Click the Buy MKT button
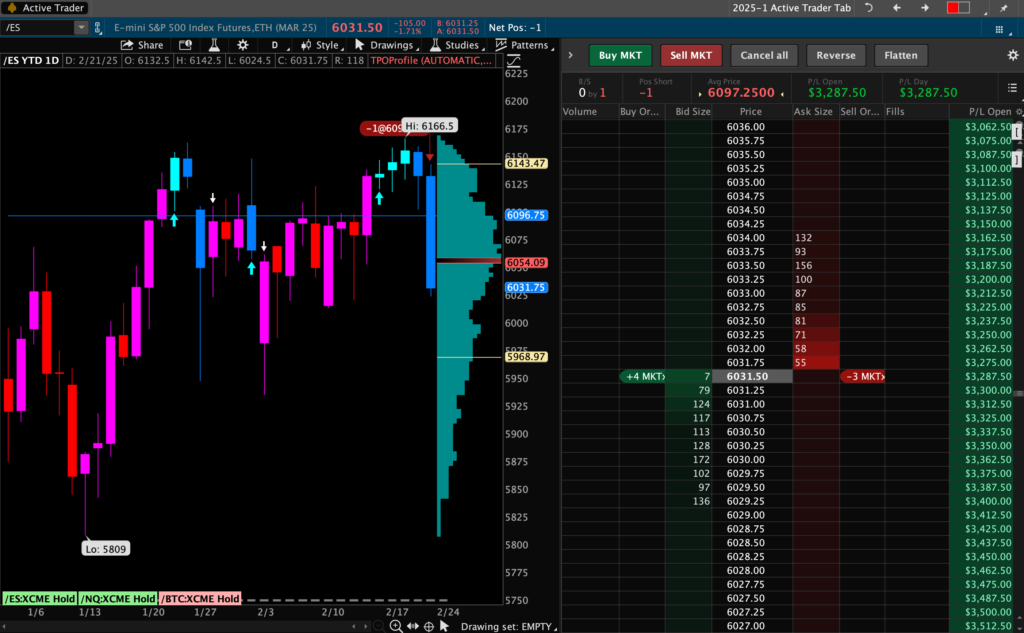1024x633 pixels. pos(620,55)
